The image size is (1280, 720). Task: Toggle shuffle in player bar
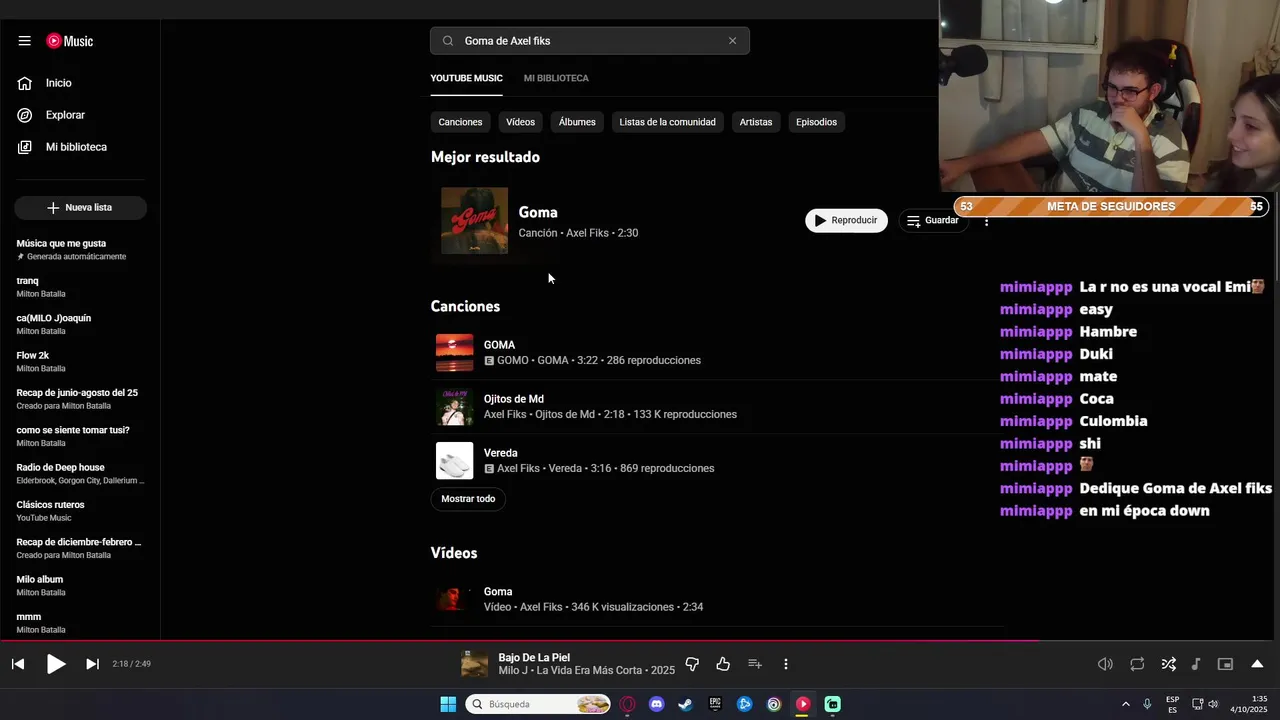pos(1168,664)
